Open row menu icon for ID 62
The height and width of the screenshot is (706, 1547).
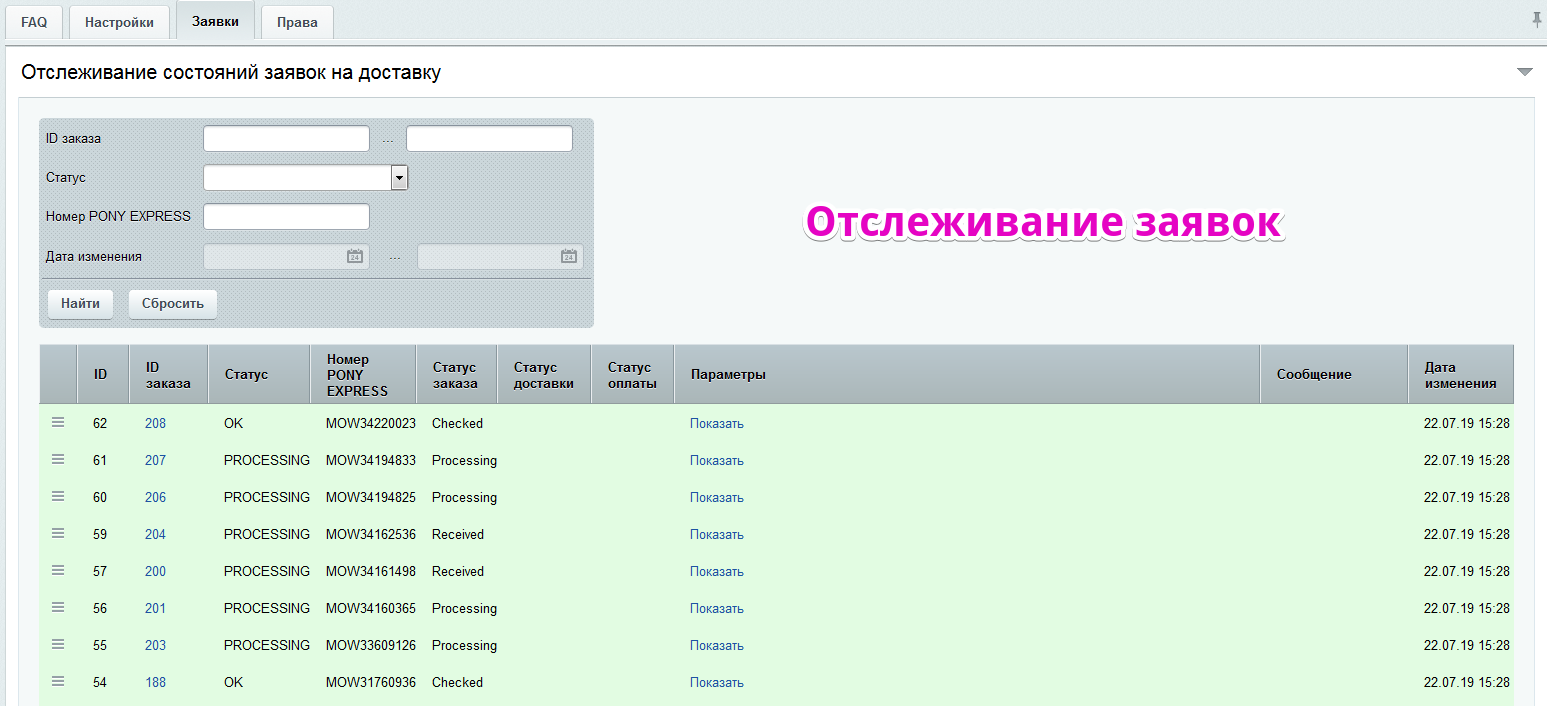(x=58, y=423)
